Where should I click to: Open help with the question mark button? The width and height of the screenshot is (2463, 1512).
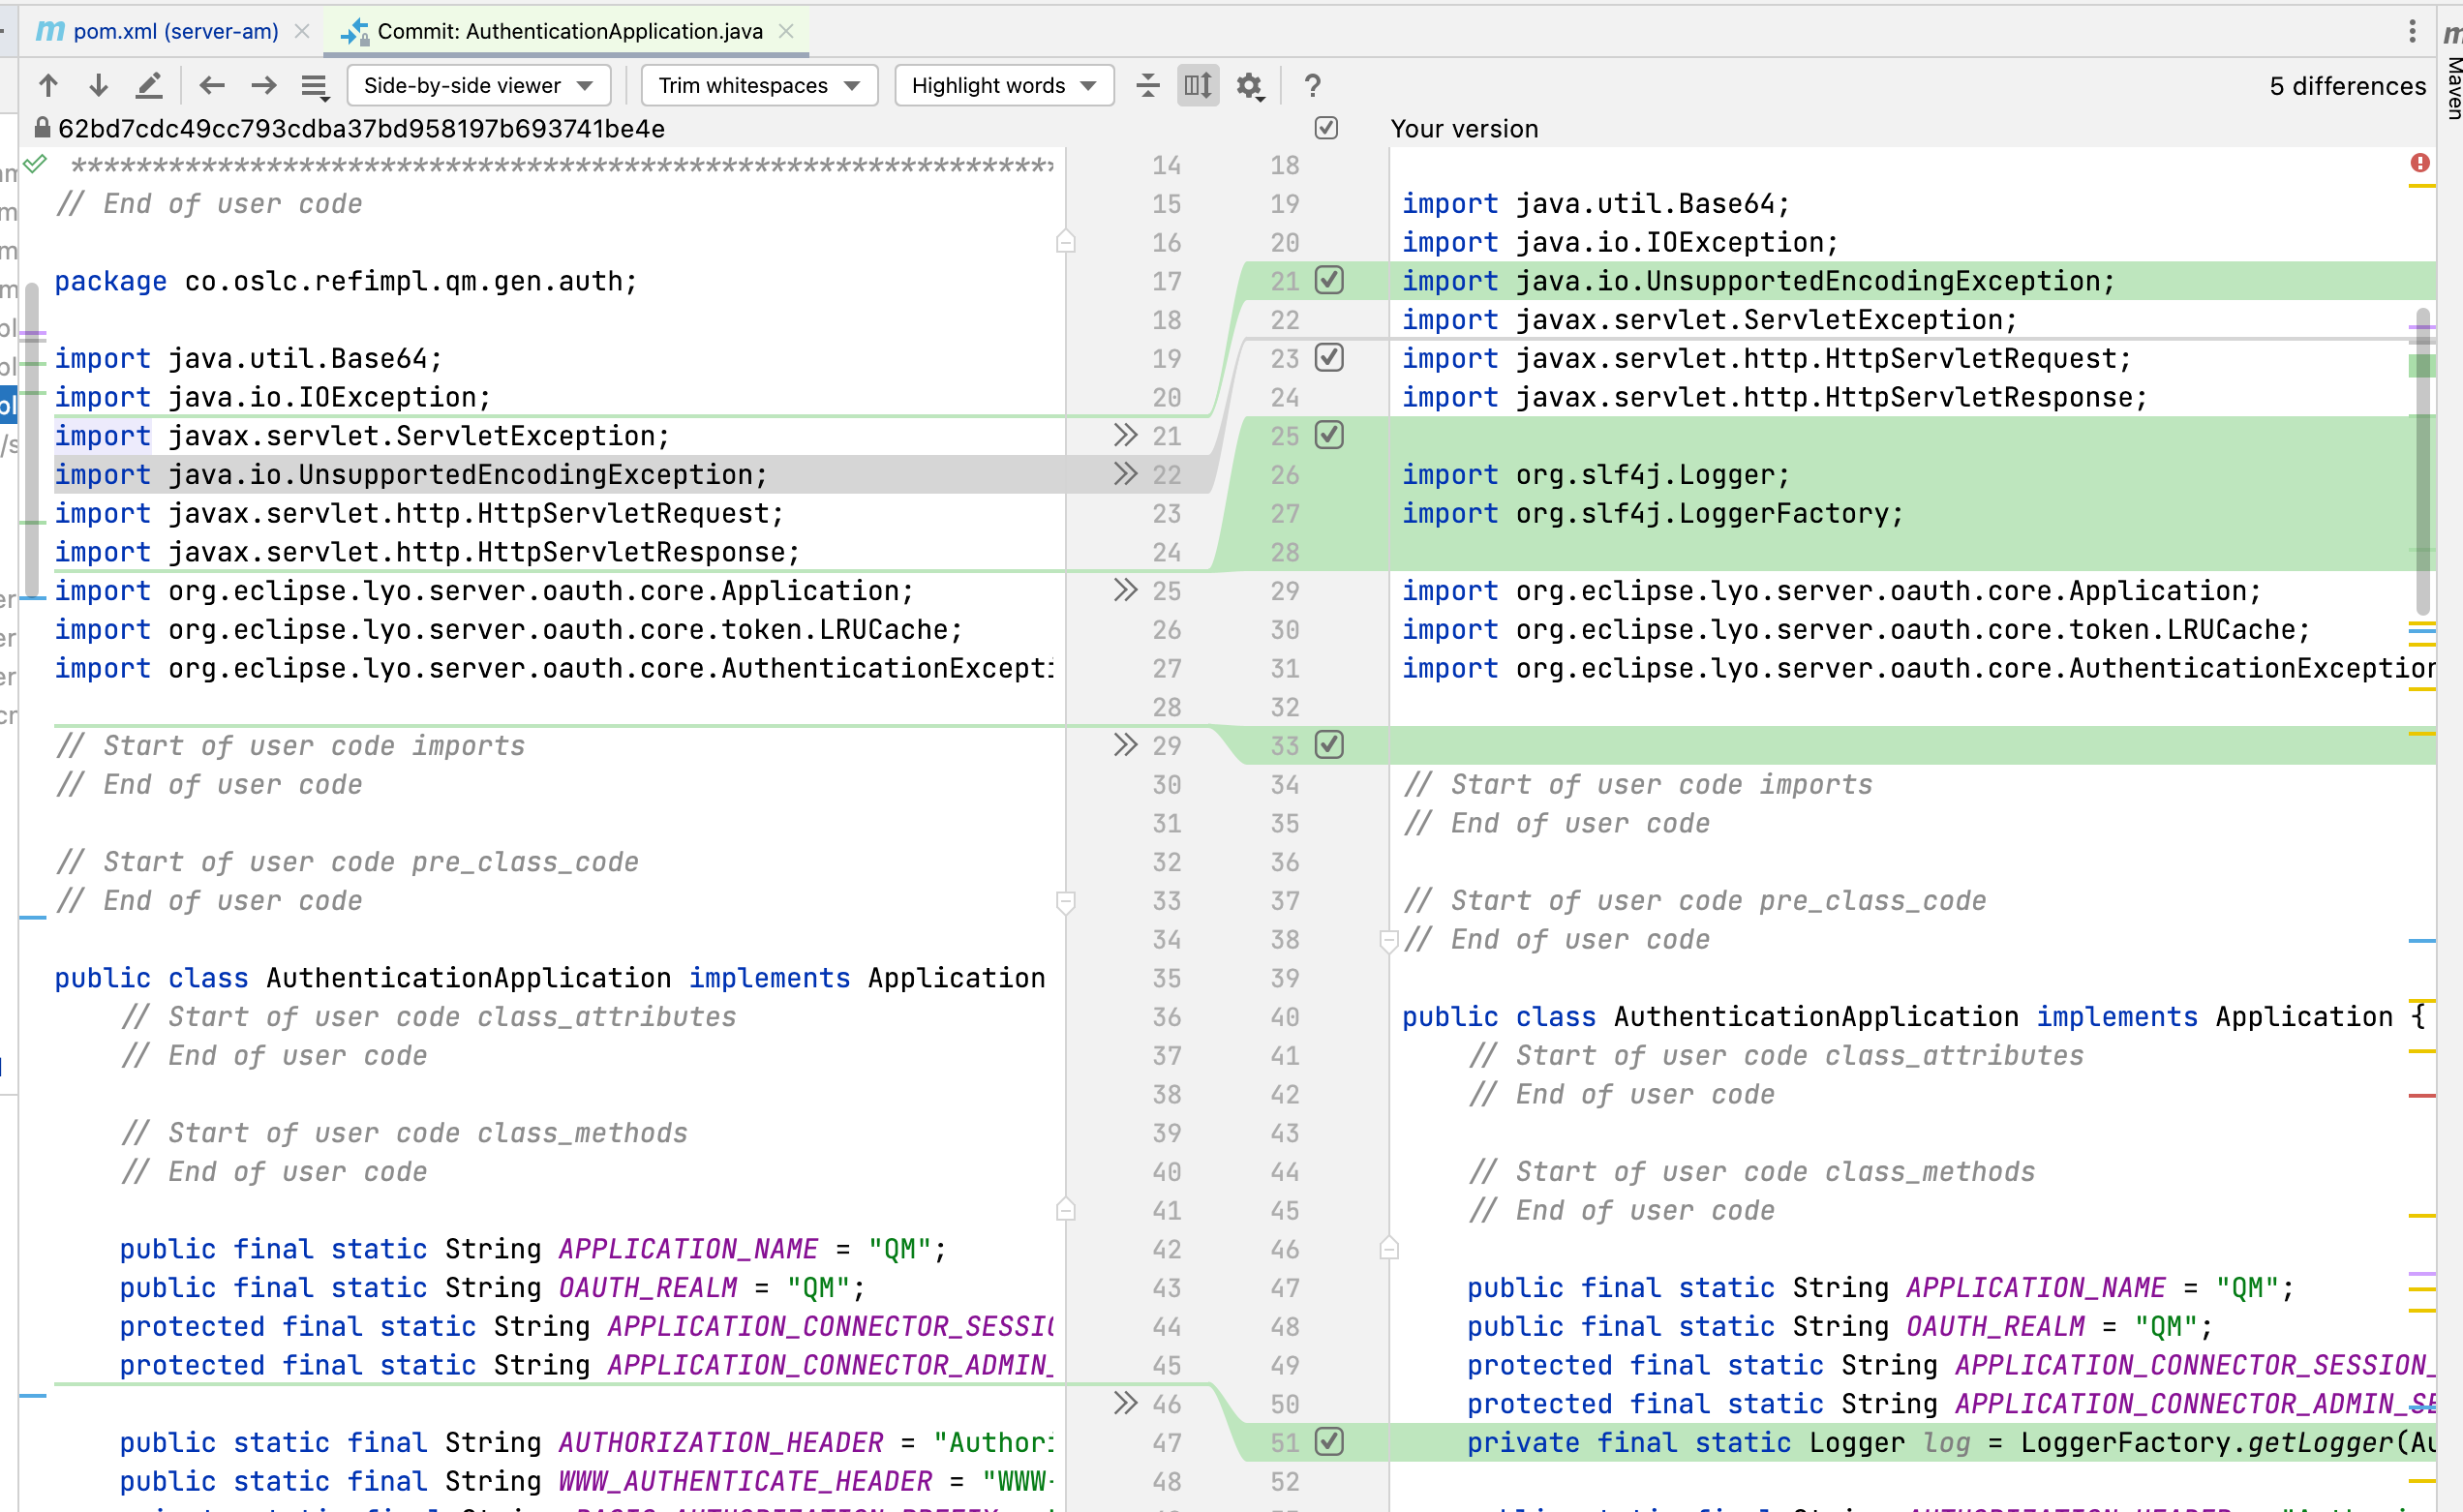1312,85
